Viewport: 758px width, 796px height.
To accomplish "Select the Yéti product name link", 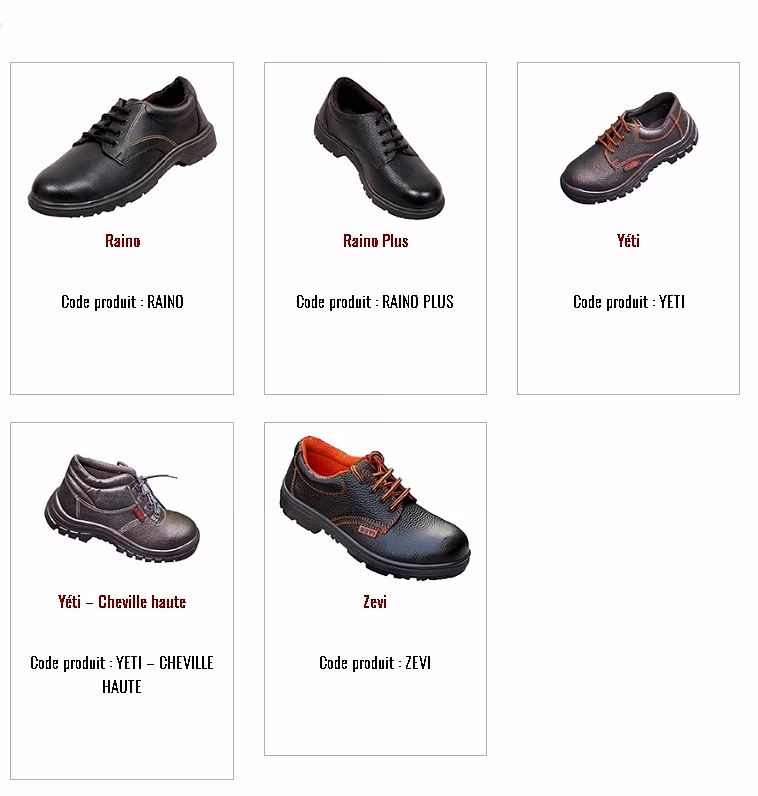I will (628, 240).
